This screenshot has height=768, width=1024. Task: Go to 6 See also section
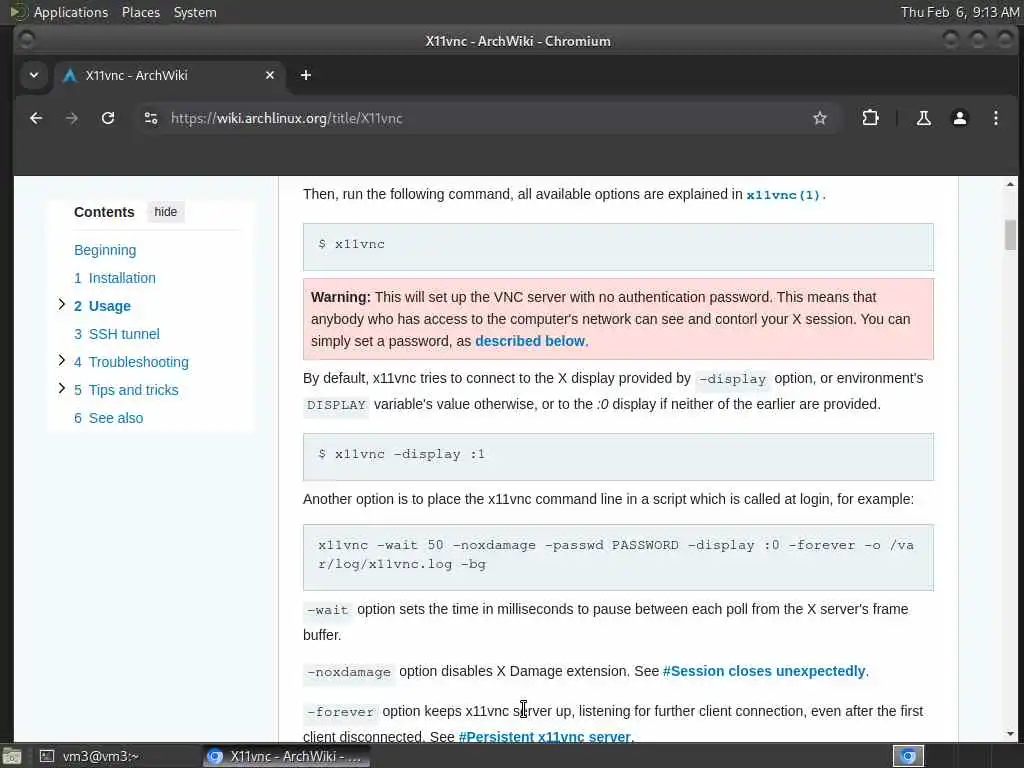108,419
